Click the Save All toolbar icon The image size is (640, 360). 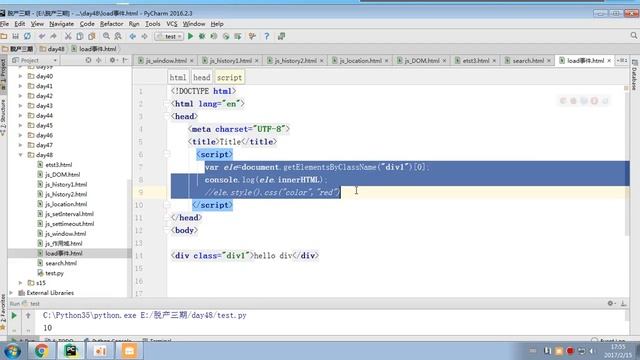16,36
